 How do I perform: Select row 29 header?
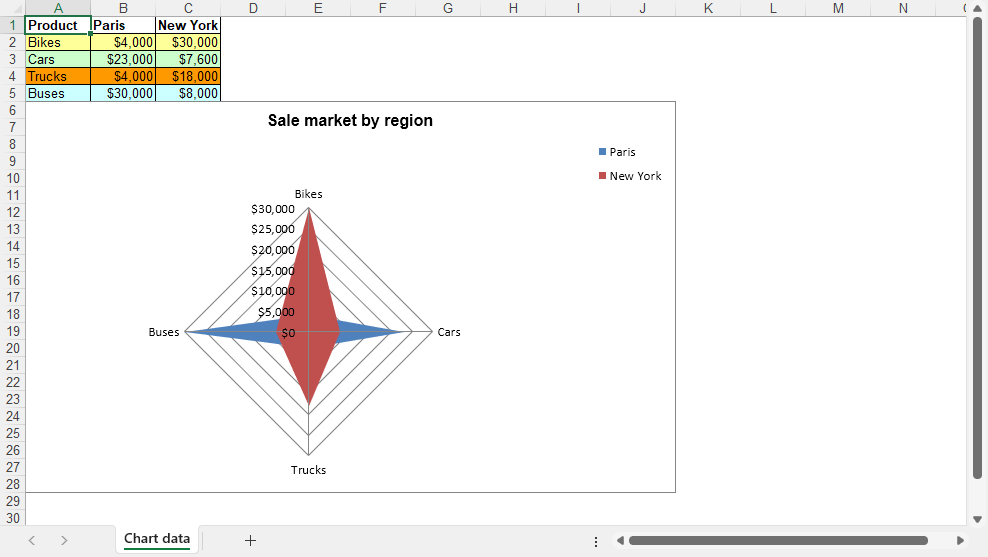(12, 502)
